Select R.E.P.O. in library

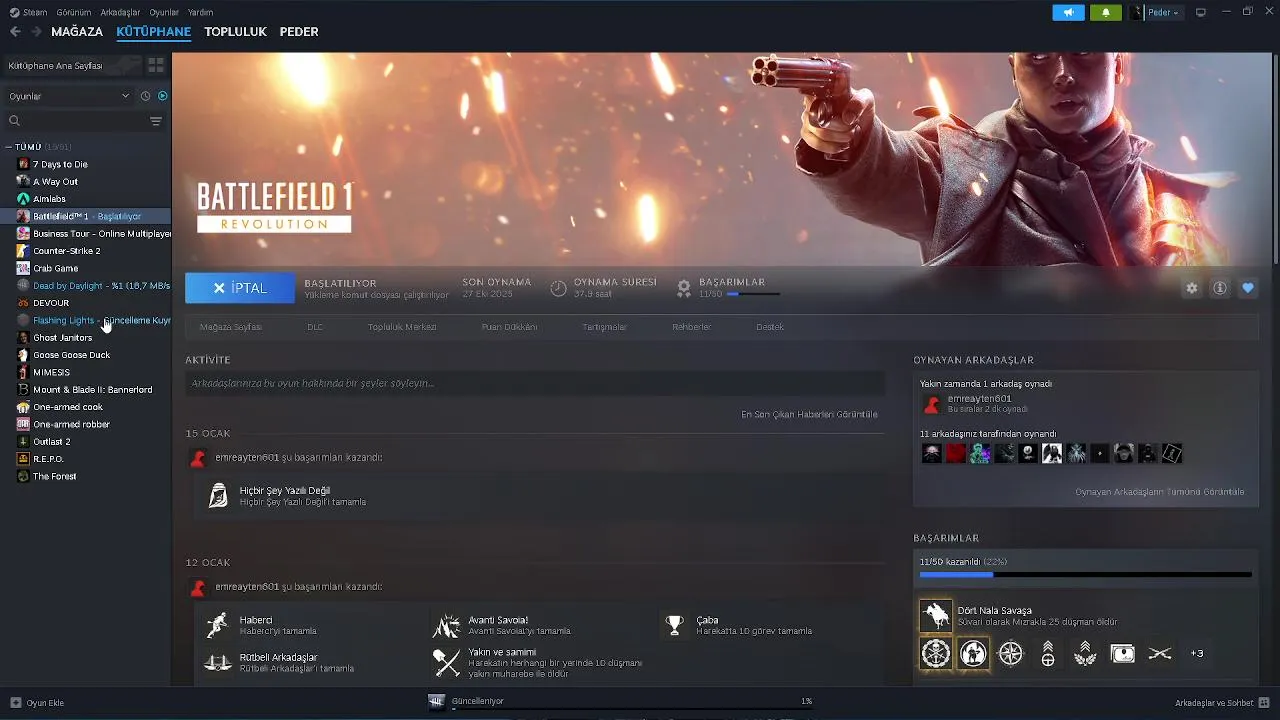[86, 459]
